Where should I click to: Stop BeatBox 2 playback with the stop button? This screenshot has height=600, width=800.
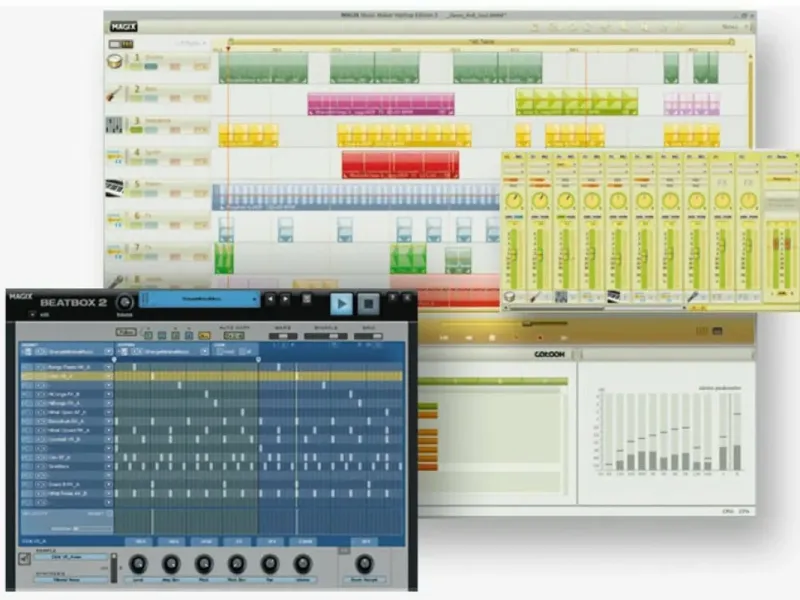click(368, 304)
